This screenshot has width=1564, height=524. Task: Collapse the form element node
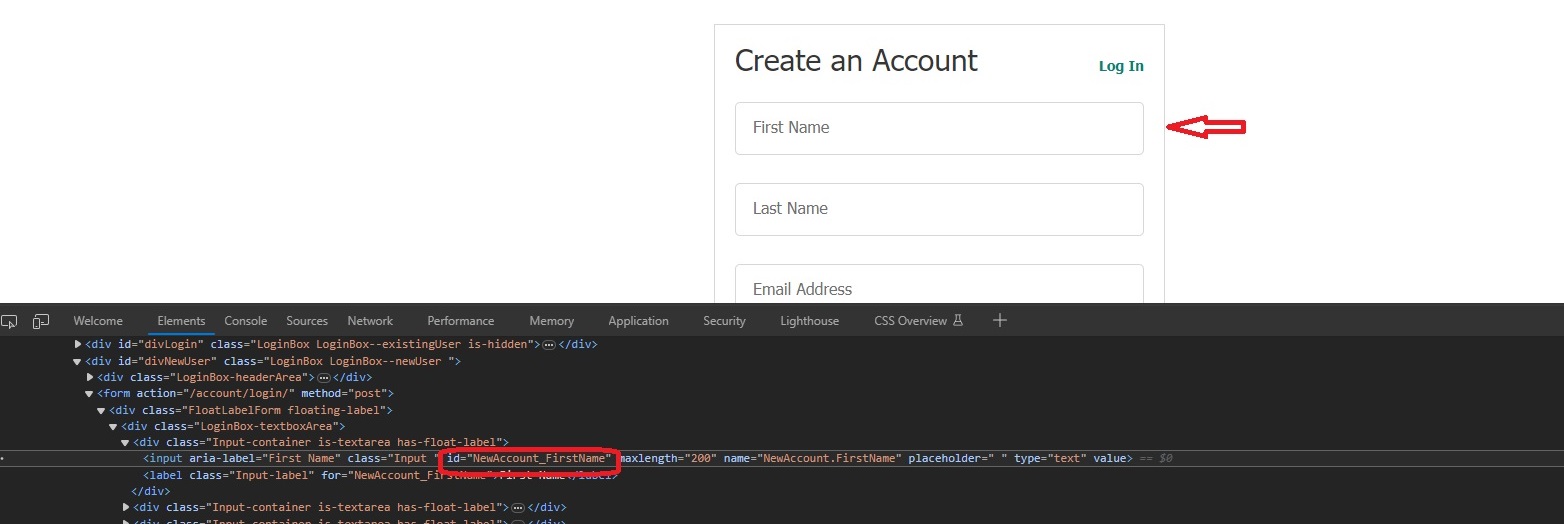point(90,394)
